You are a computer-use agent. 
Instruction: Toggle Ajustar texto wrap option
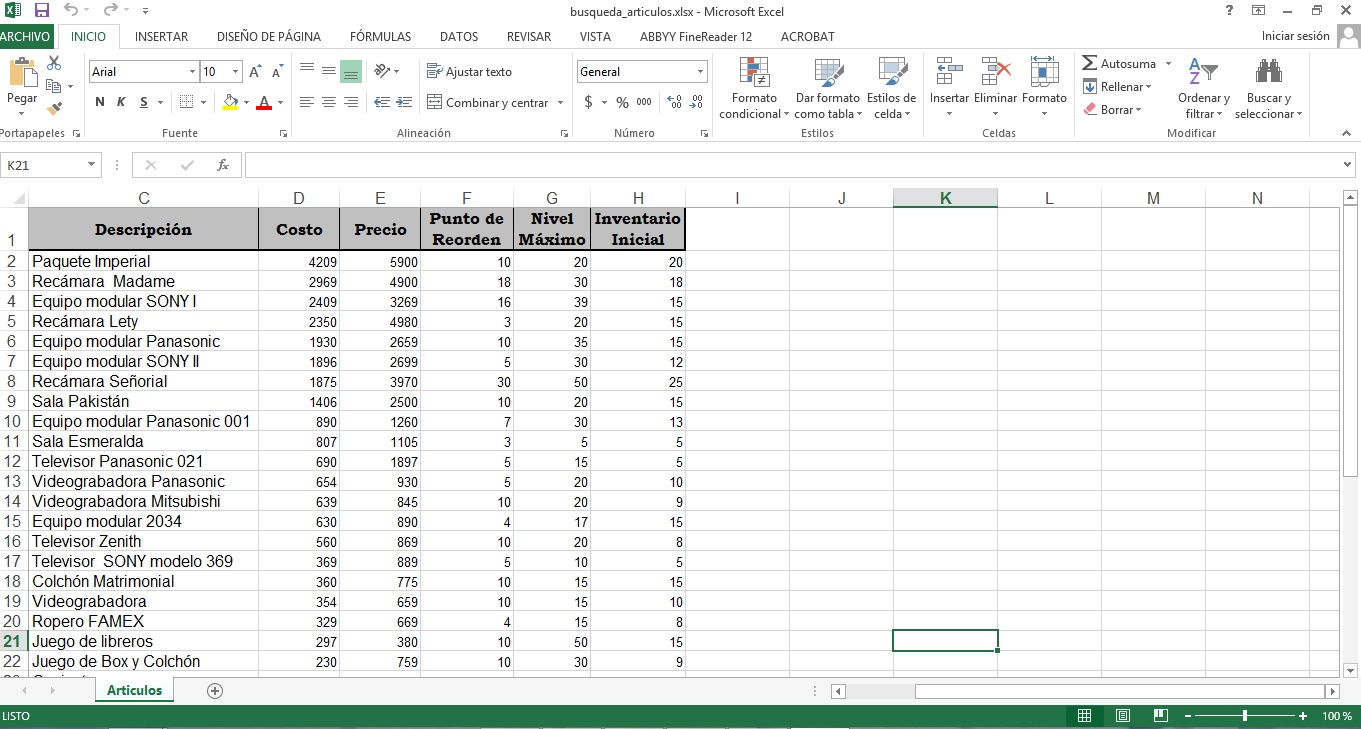469,72
